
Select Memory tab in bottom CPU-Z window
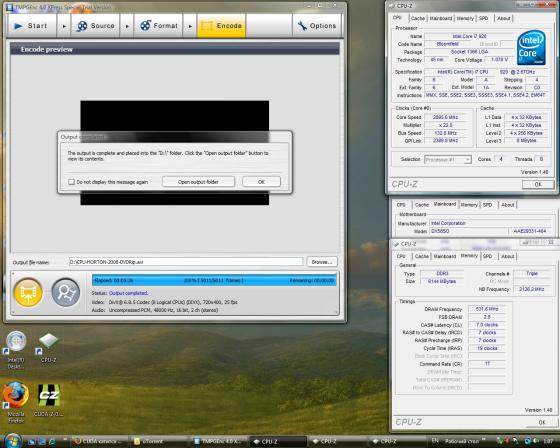point(469,255)
